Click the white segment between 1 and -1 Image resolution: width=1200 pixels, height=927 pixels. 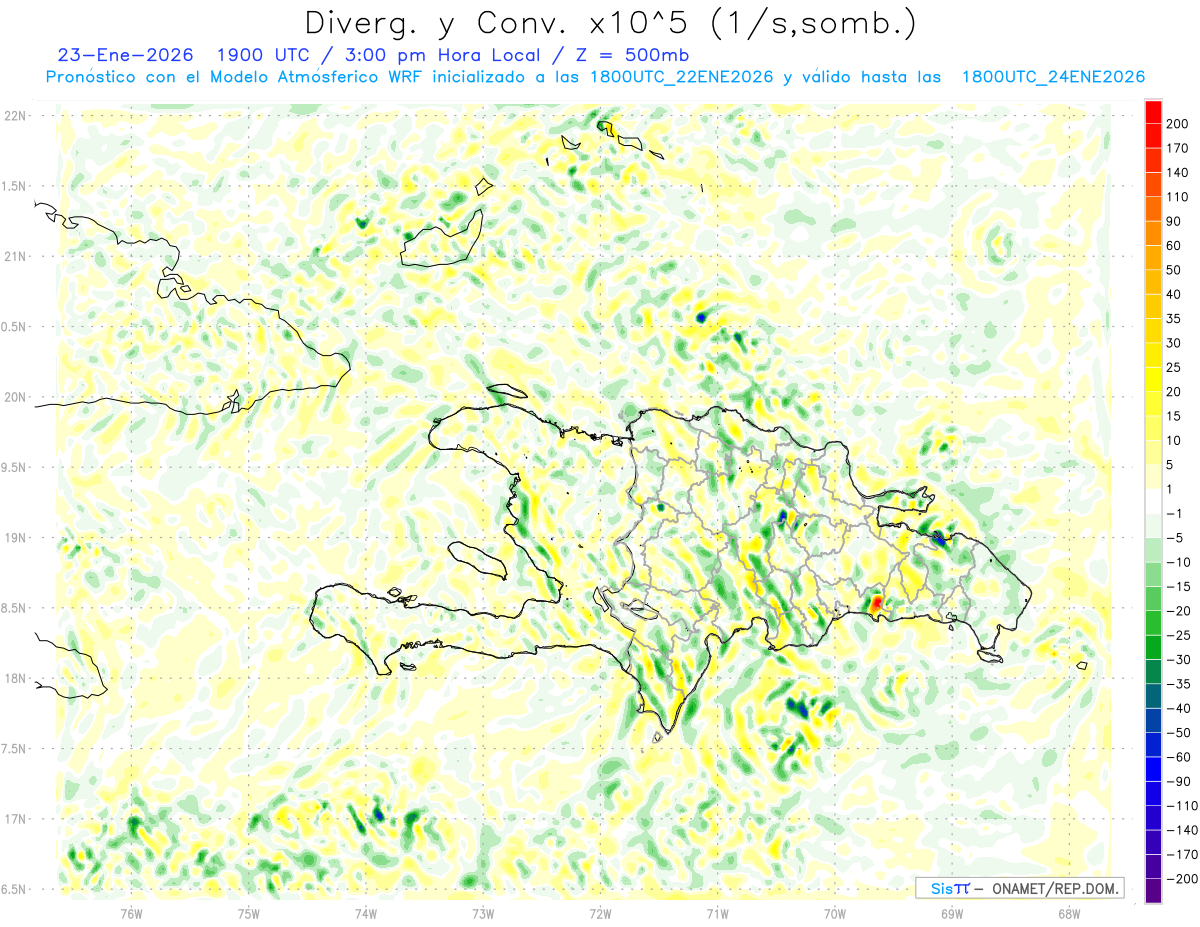(1153, 501)
